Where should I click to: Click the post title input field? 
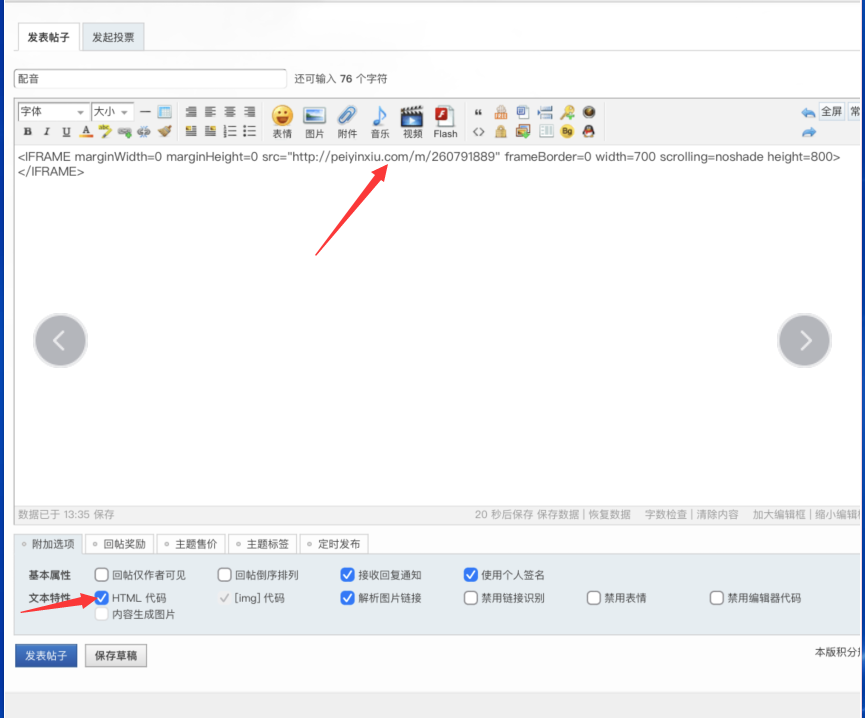[150, 78]
